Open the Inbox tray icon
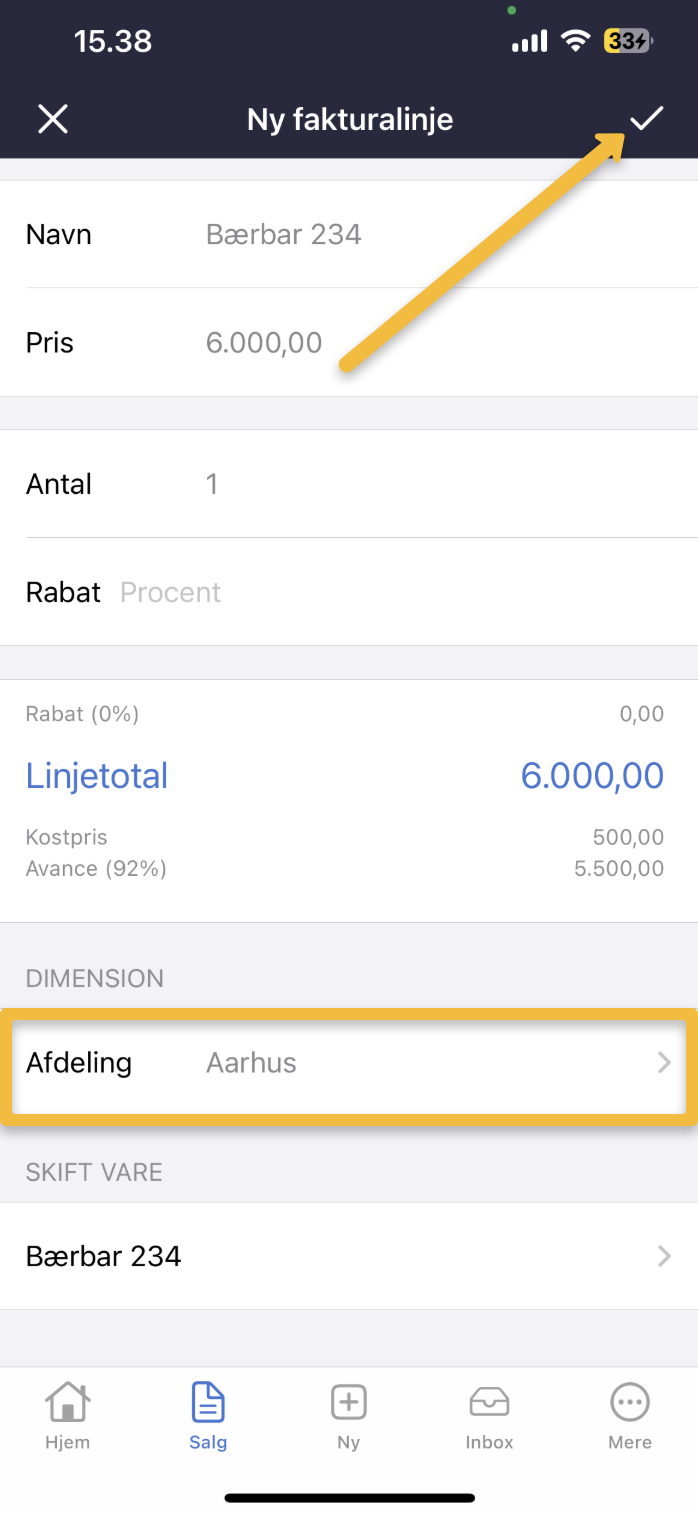698x1514 pixels. tap(489, 1402)
